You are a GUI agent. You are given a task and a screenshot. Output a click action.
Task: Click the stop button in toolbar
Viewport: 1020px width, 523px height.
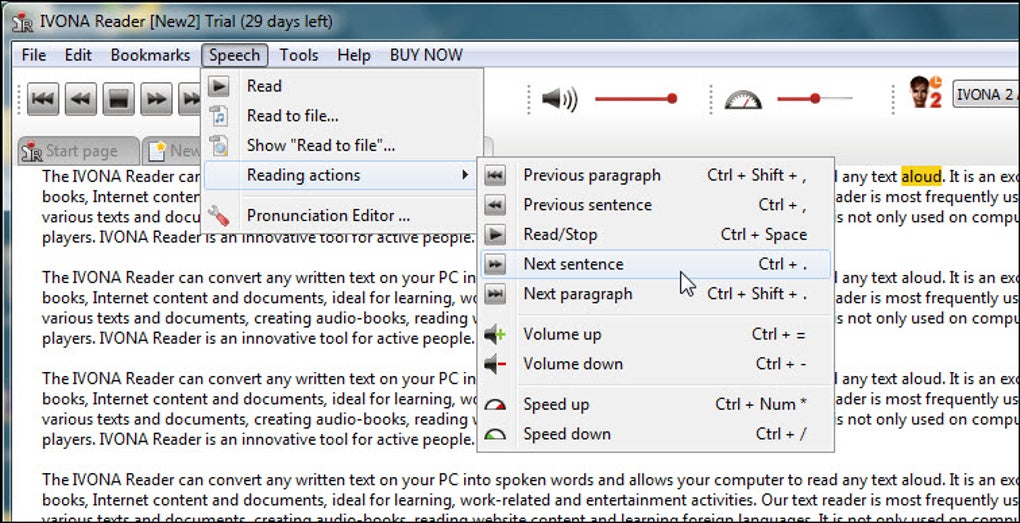[x=118, y=99]
